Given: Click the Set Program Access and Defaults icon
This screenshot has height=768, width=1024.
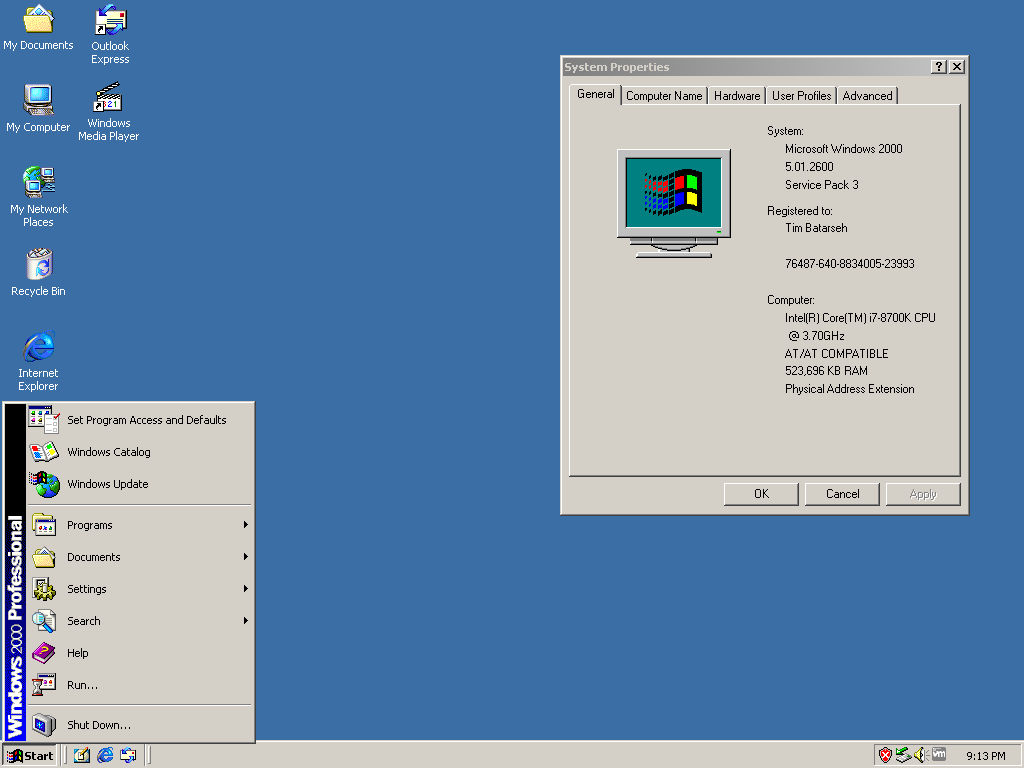Looking at the screenshot, I should [x=44, y=419].
